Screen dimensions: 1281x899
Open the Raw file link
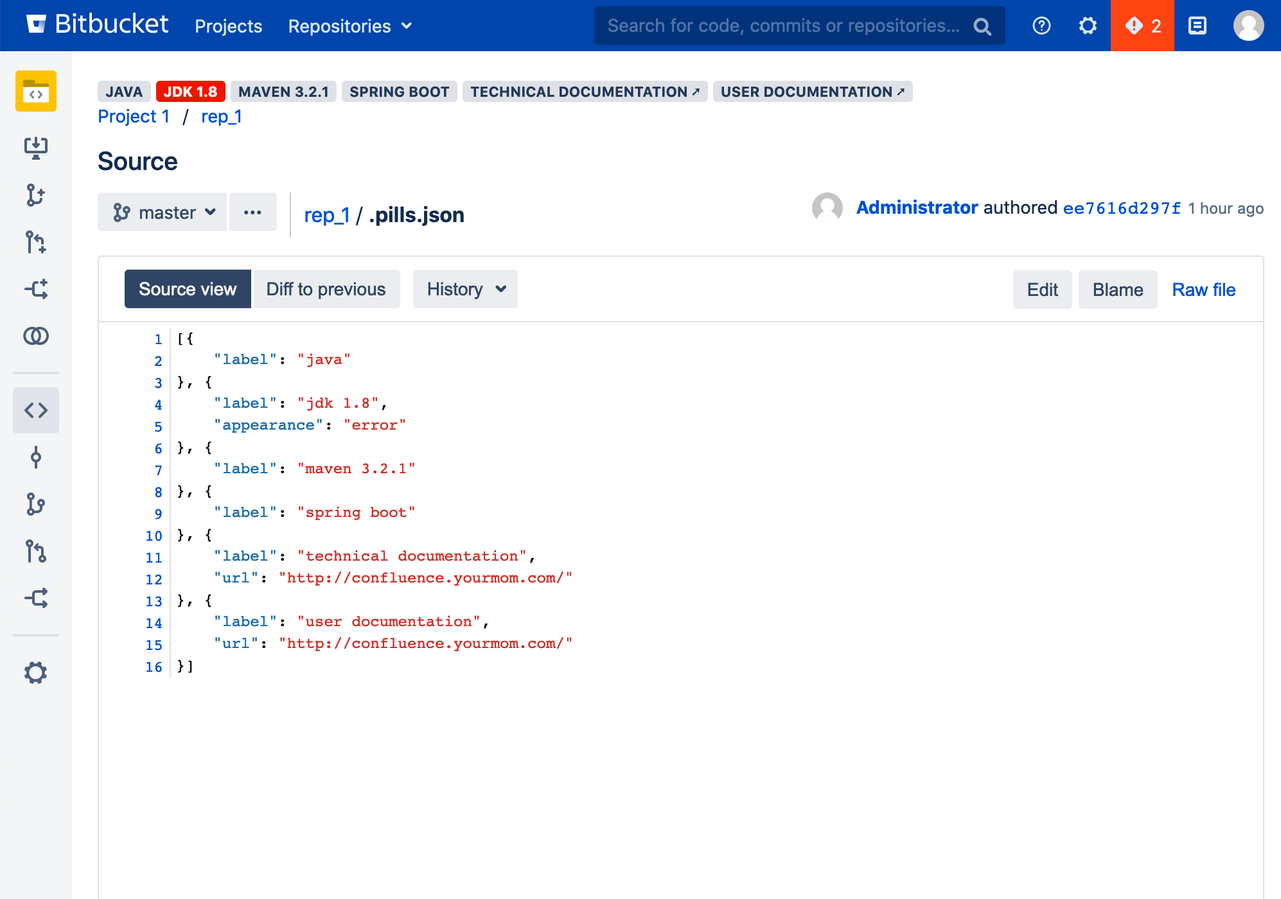pyautogui.click(x=1204, y=290)
